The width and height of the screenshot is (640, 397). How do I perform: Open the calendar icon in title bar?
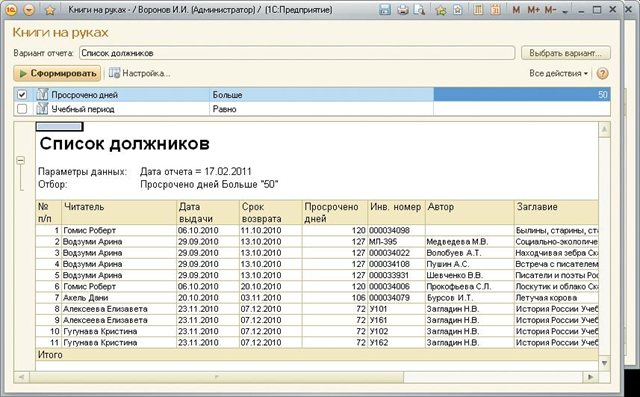pyautogui.click(x=496, y=10)
